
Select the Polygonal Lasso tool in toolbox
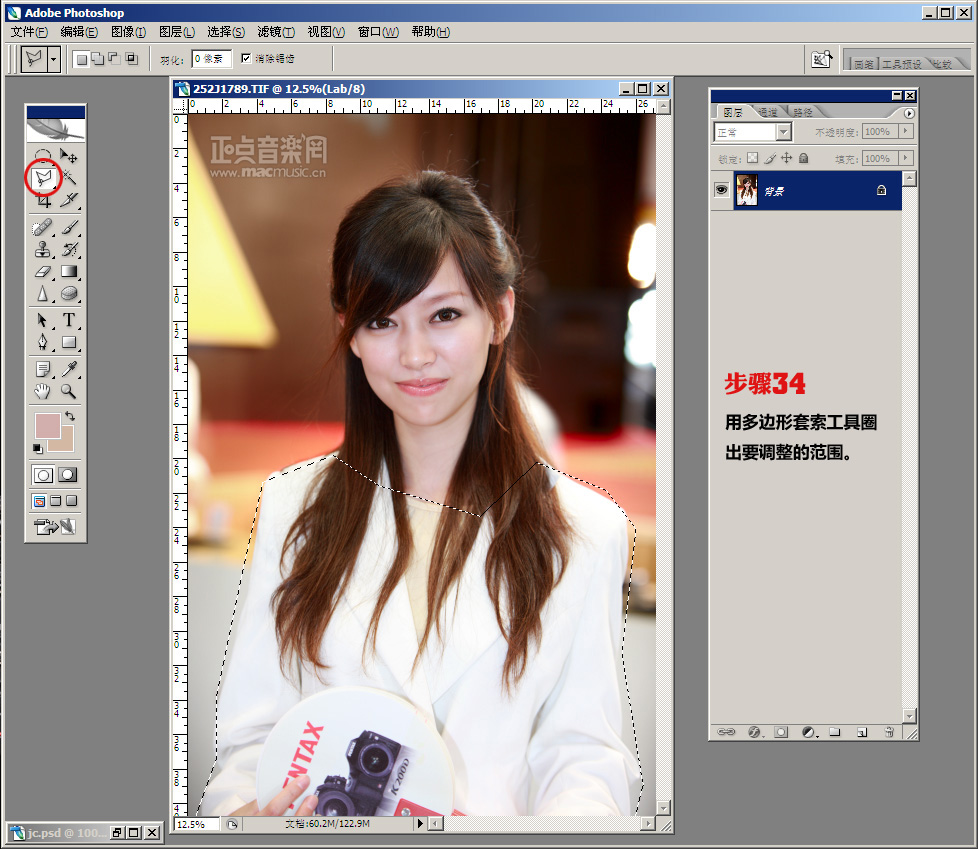point(43,178)
